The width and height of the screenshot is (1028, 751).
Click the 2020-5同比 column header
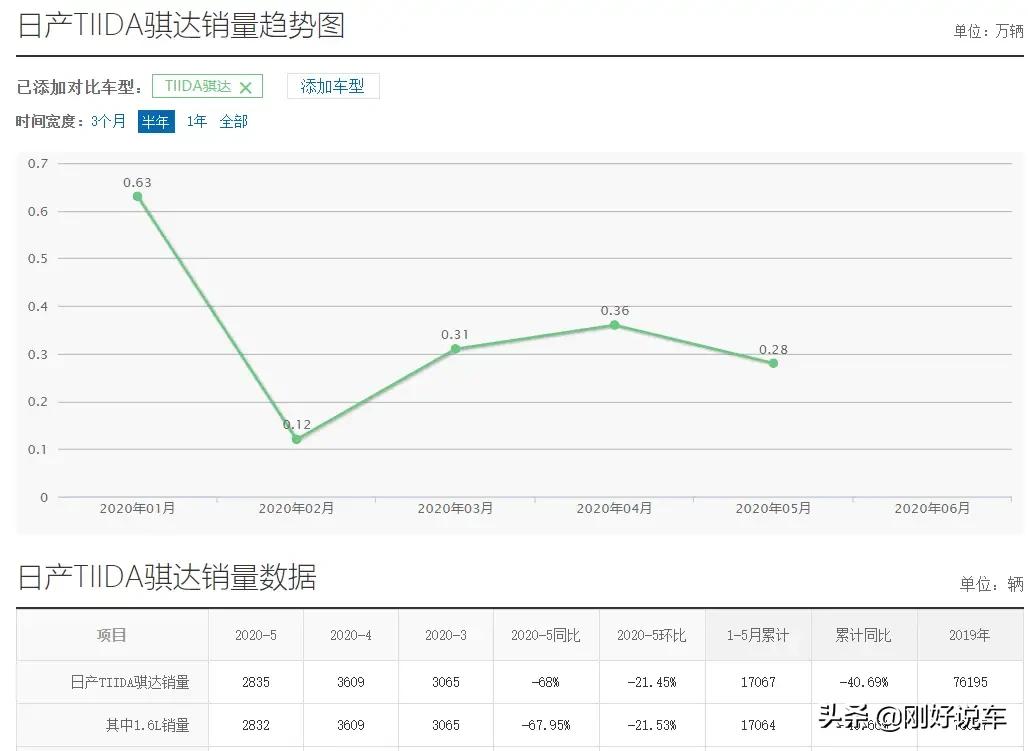[545, 635]
